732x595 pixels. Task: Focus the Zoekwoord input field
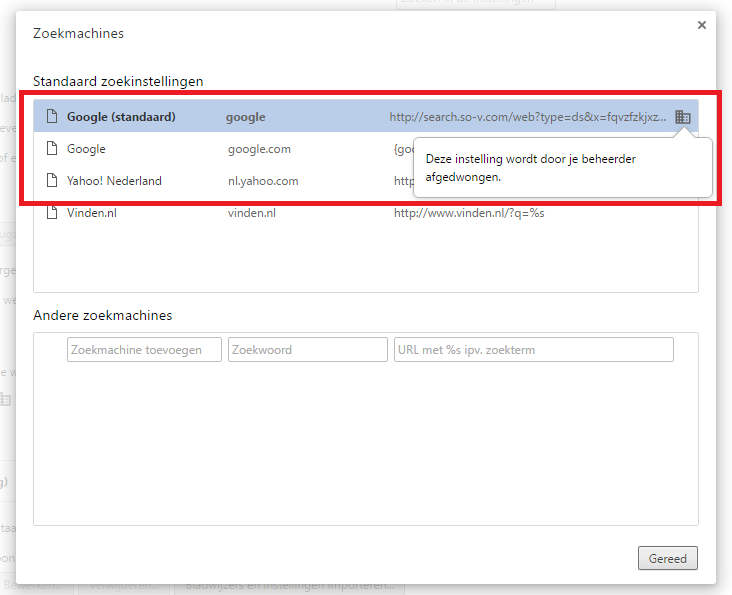(308, 350)
